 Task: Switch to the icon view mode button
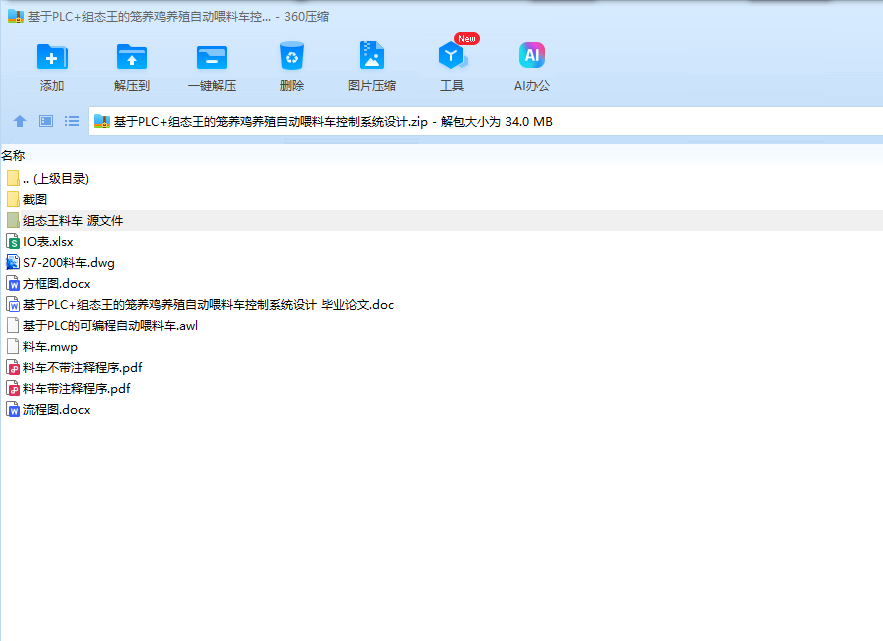click(46, 121)
